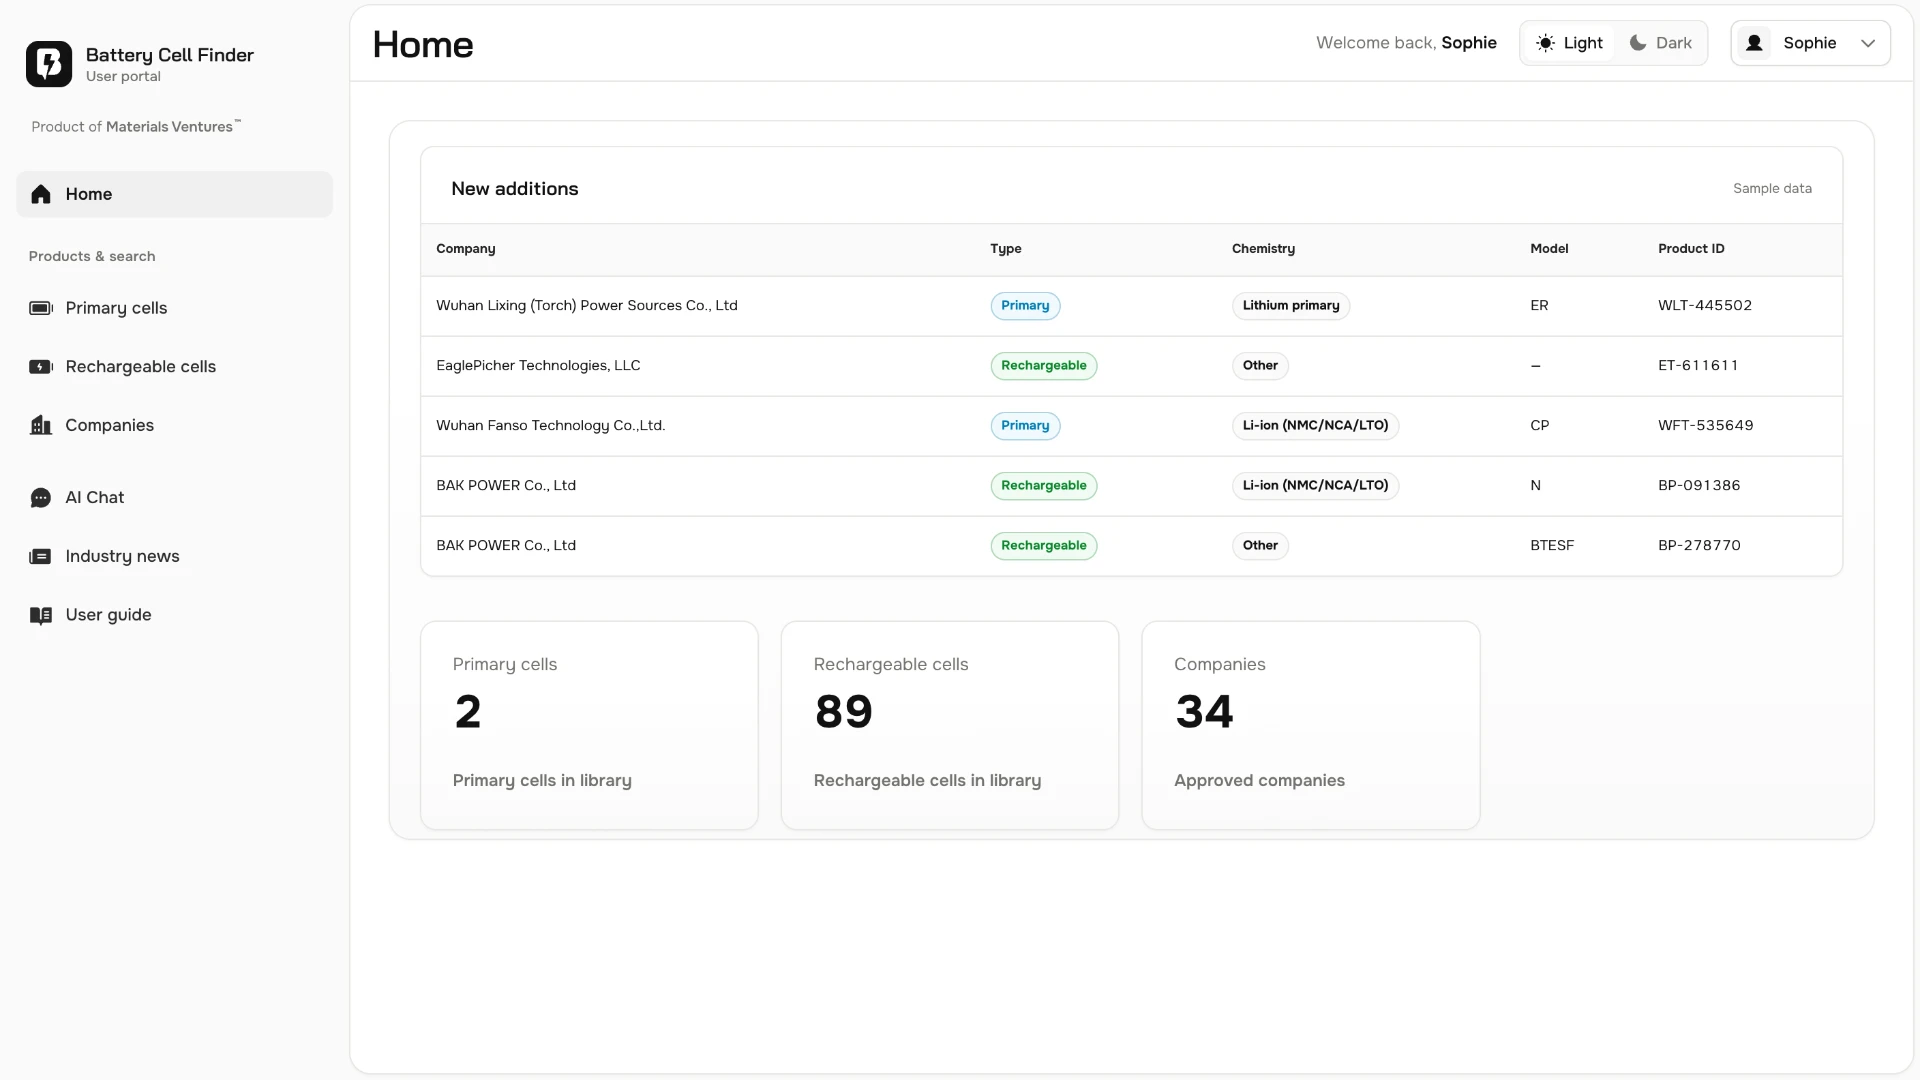The width and height of the screenshot is (1920, 1080).
Task: Click the Company column header
Action: tap(466, 249)
